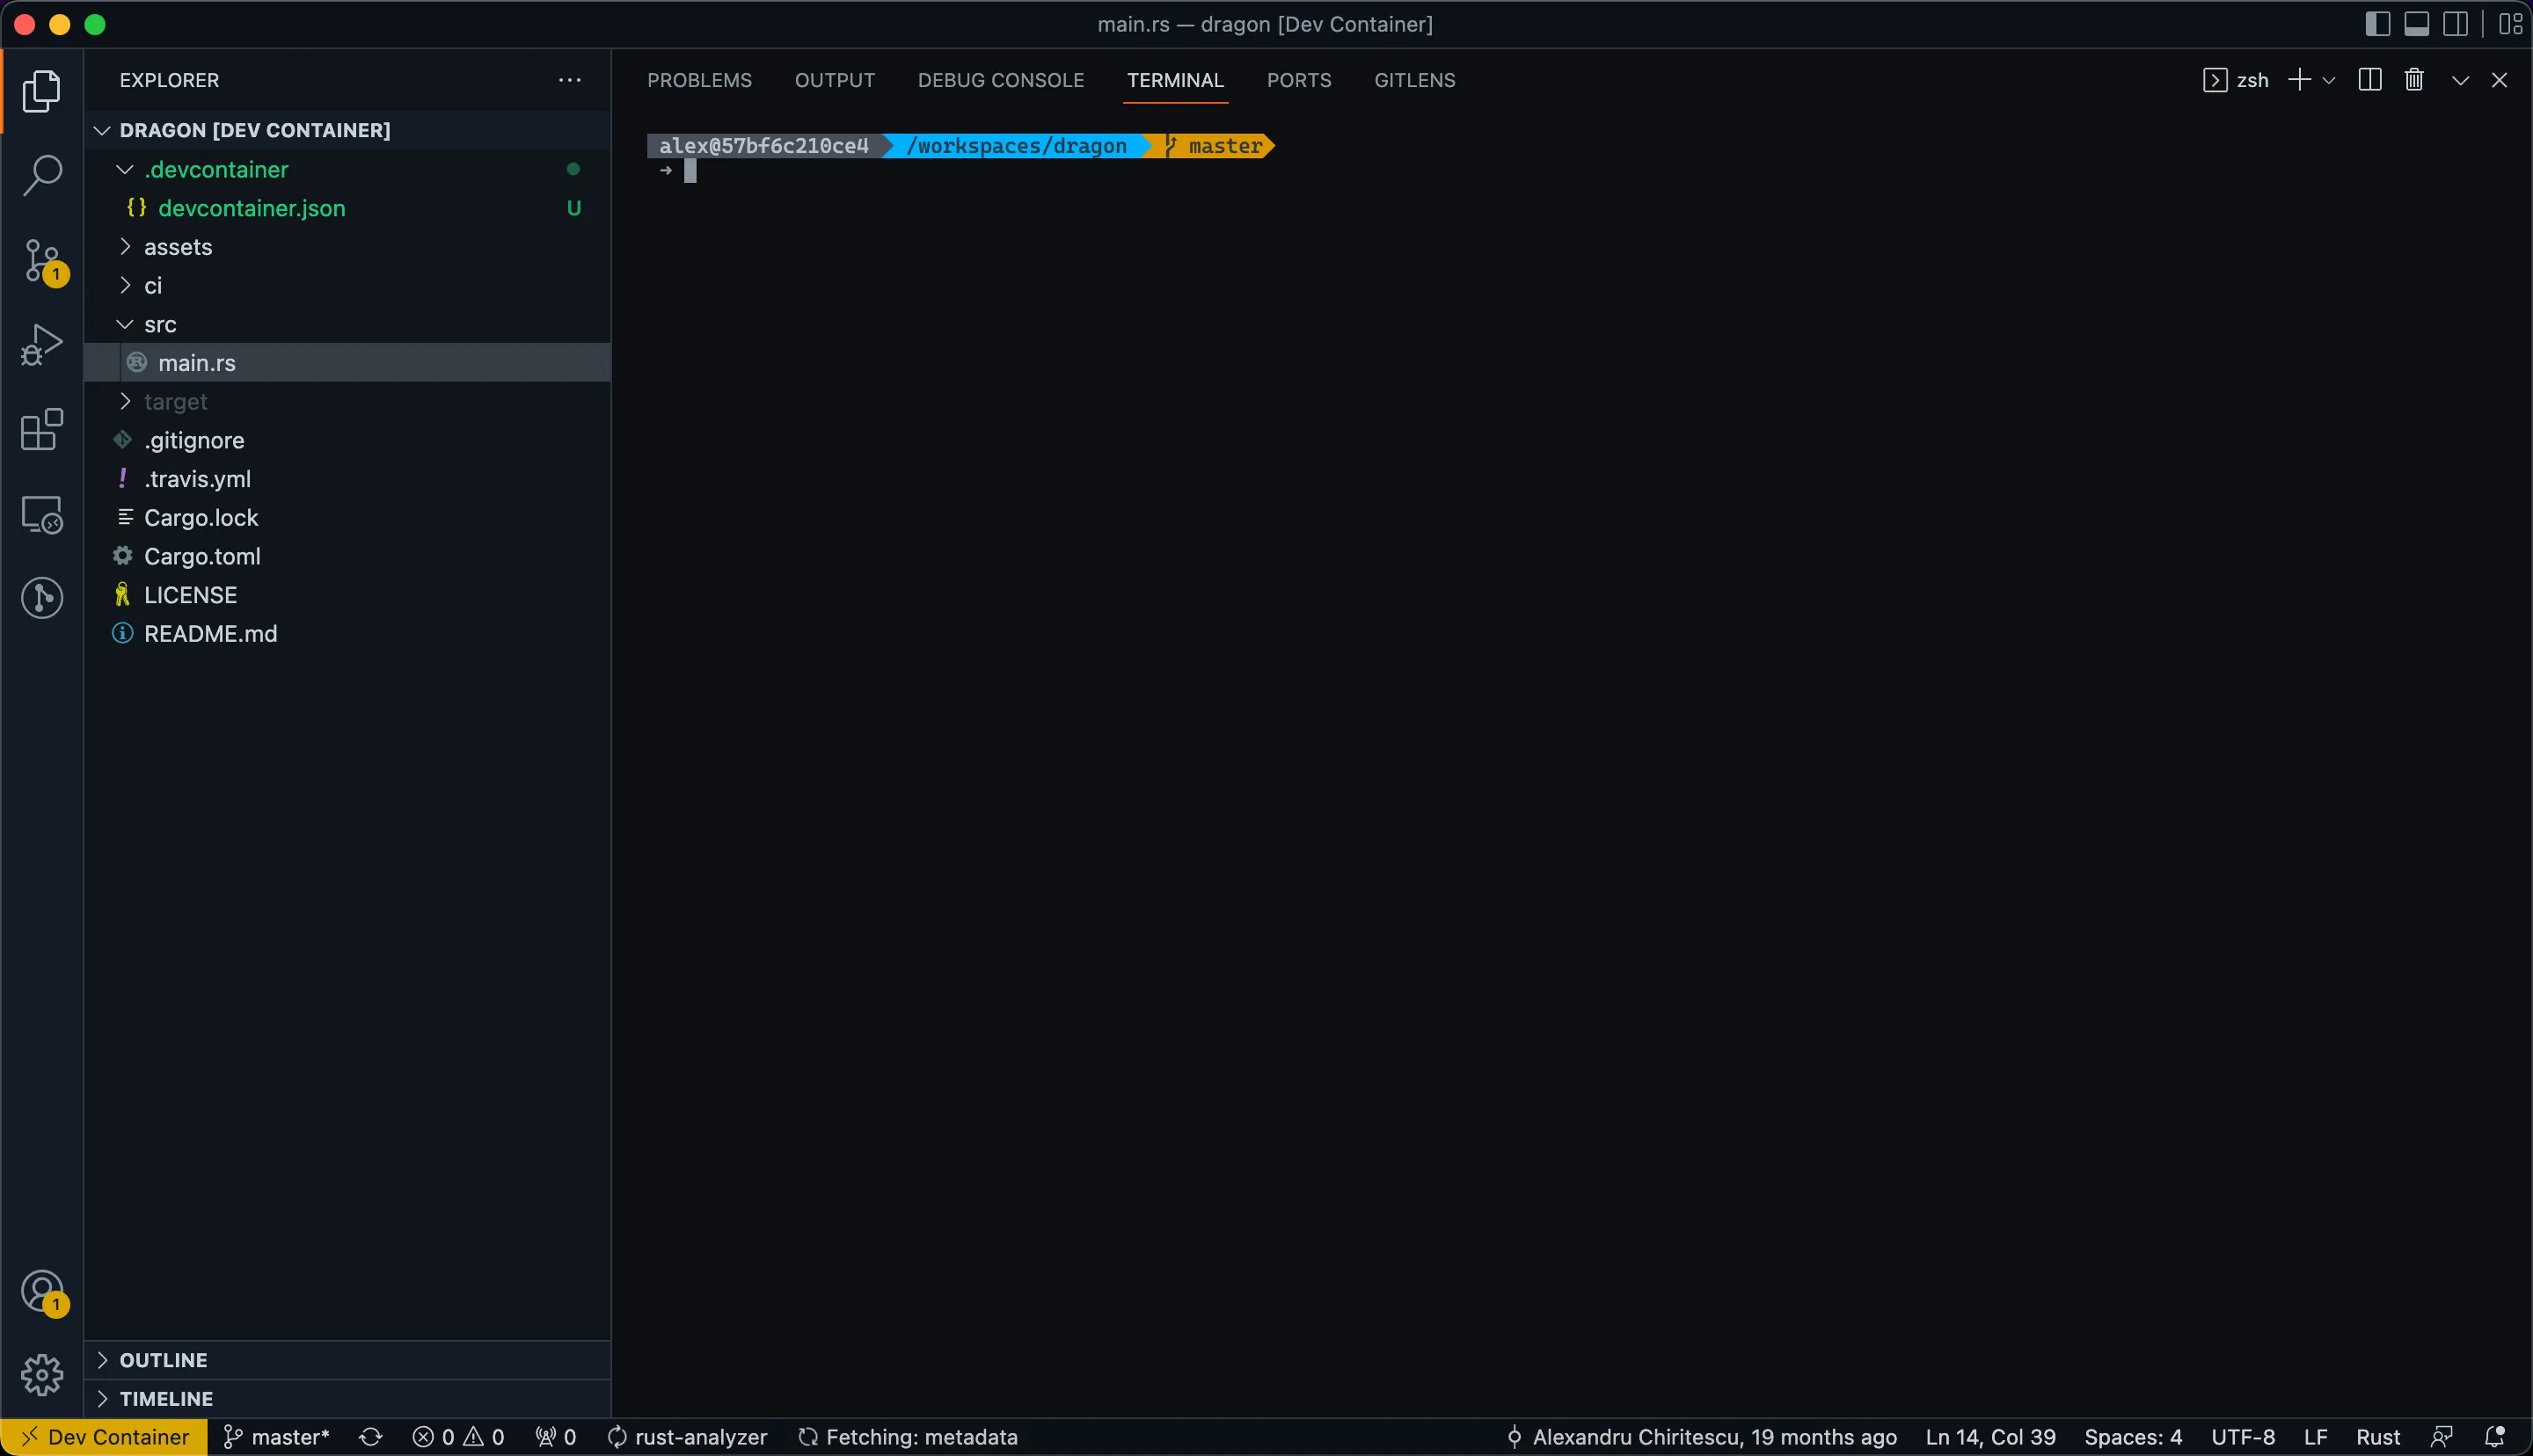The width and height of the screenshot is (2533, 1456).
Task: Open the new terminal launch profile dropdown
Action: (x=2329, y=80)
